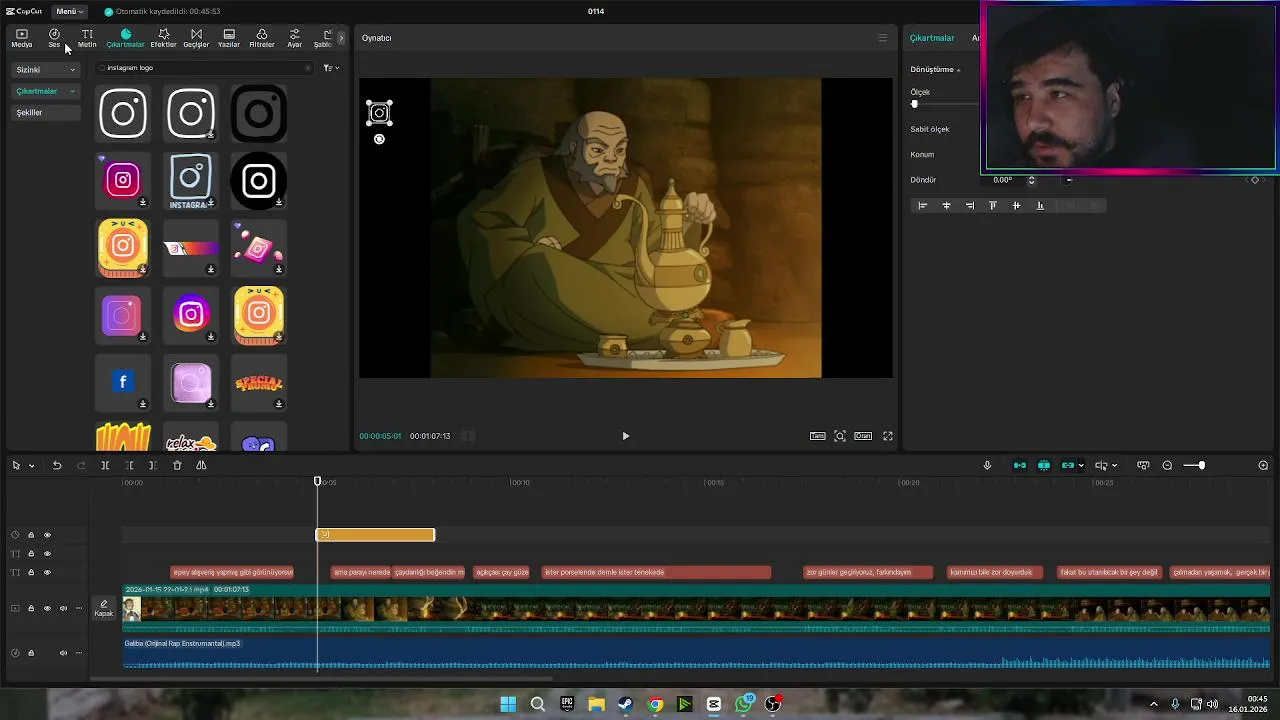Open linkage options dropdown arrow
The image size is (1280, 720).
1081,466
